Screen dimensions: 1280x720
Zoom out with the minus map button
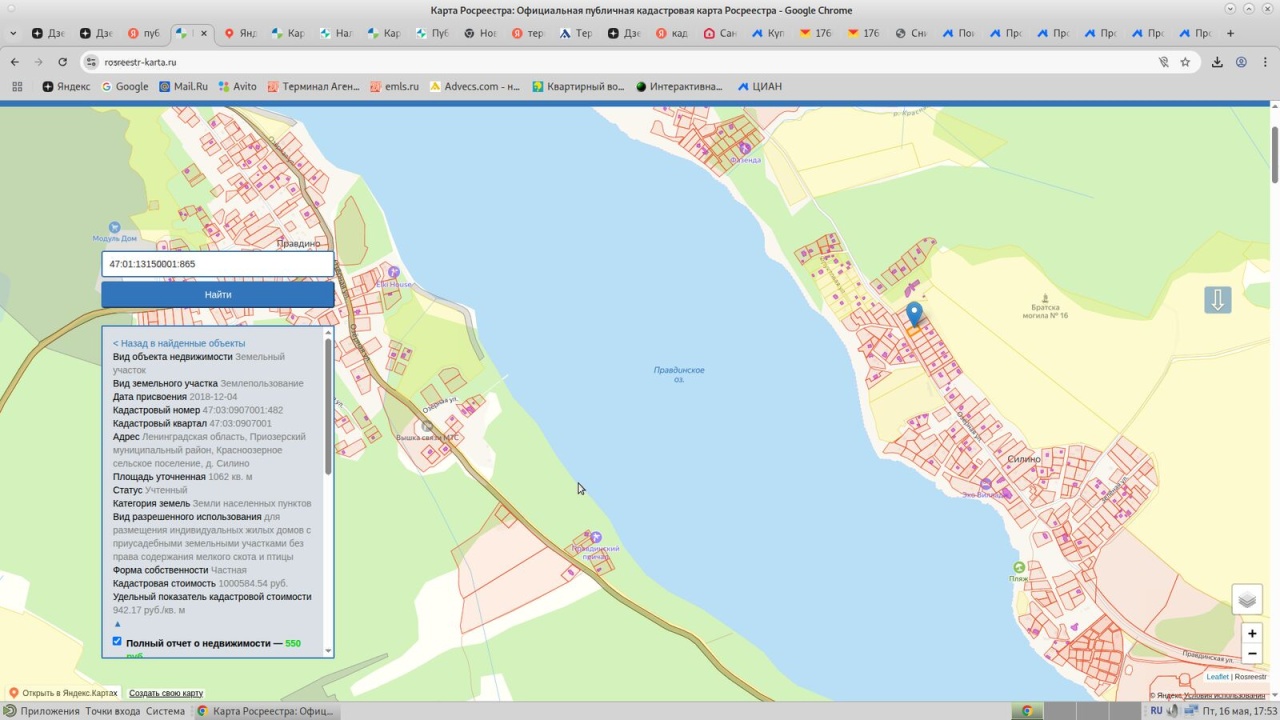click(1252, 654)
